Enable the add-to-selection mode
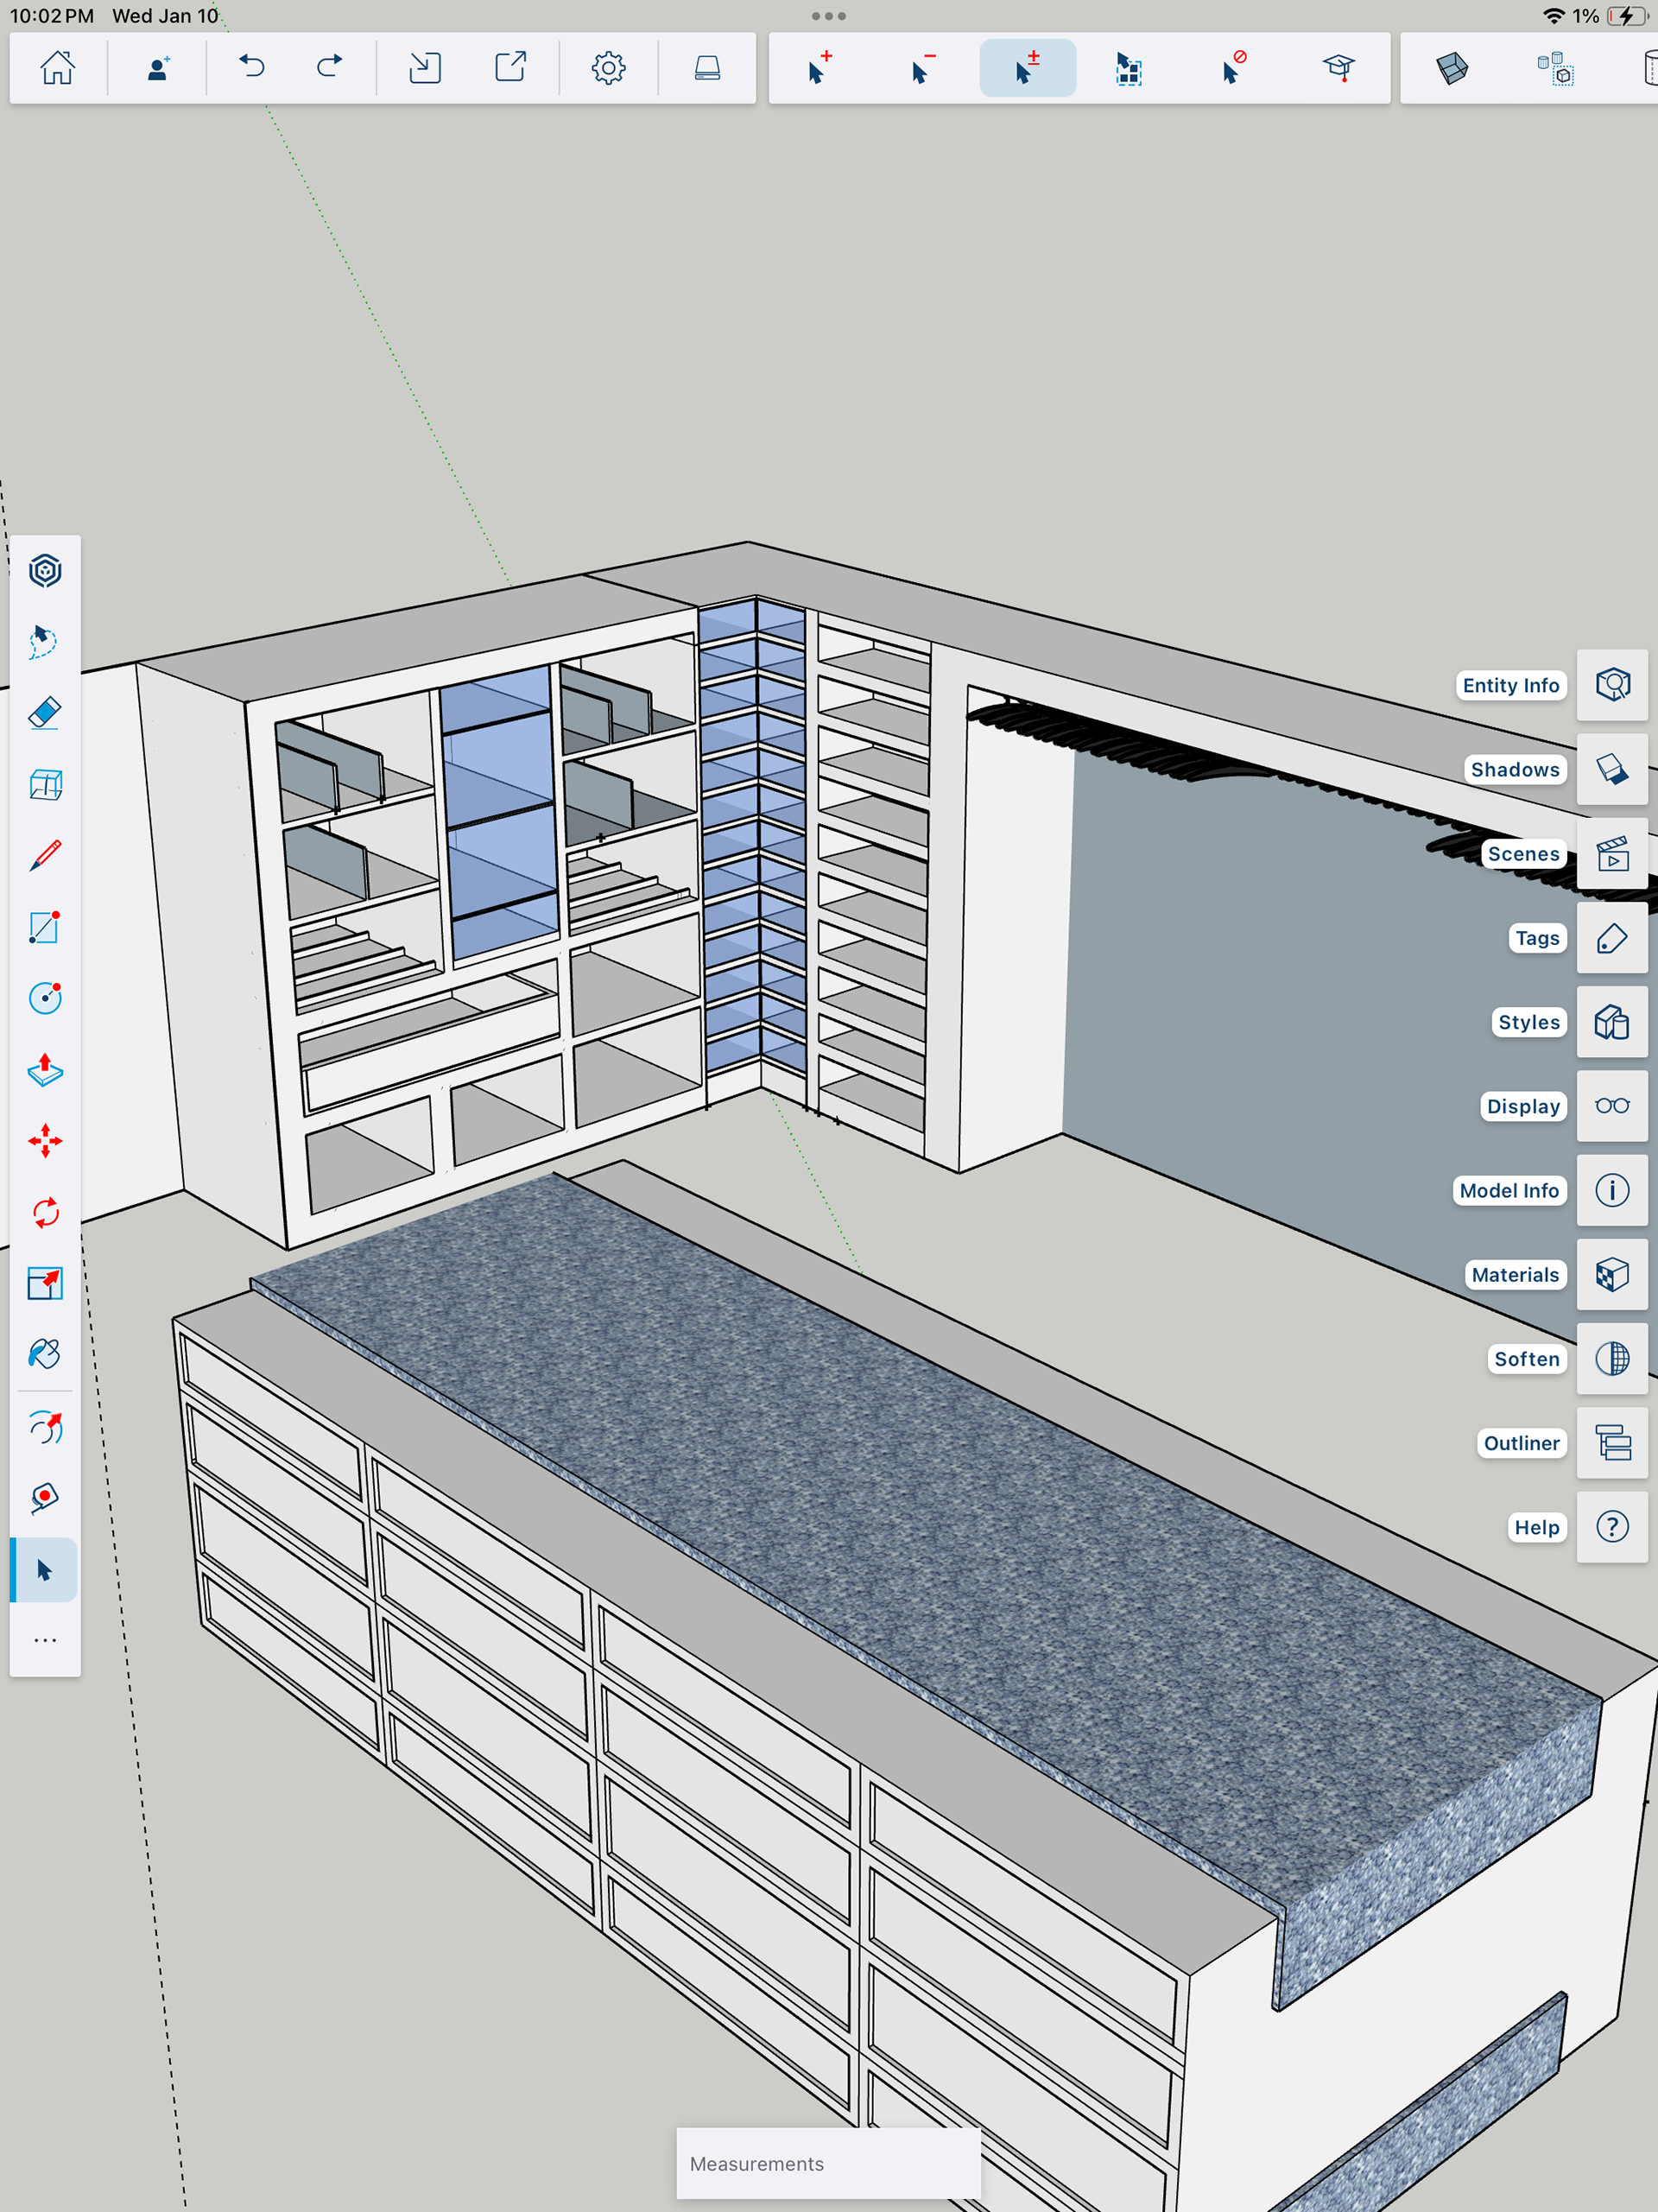1658x2212 pixels. [819, 68]
